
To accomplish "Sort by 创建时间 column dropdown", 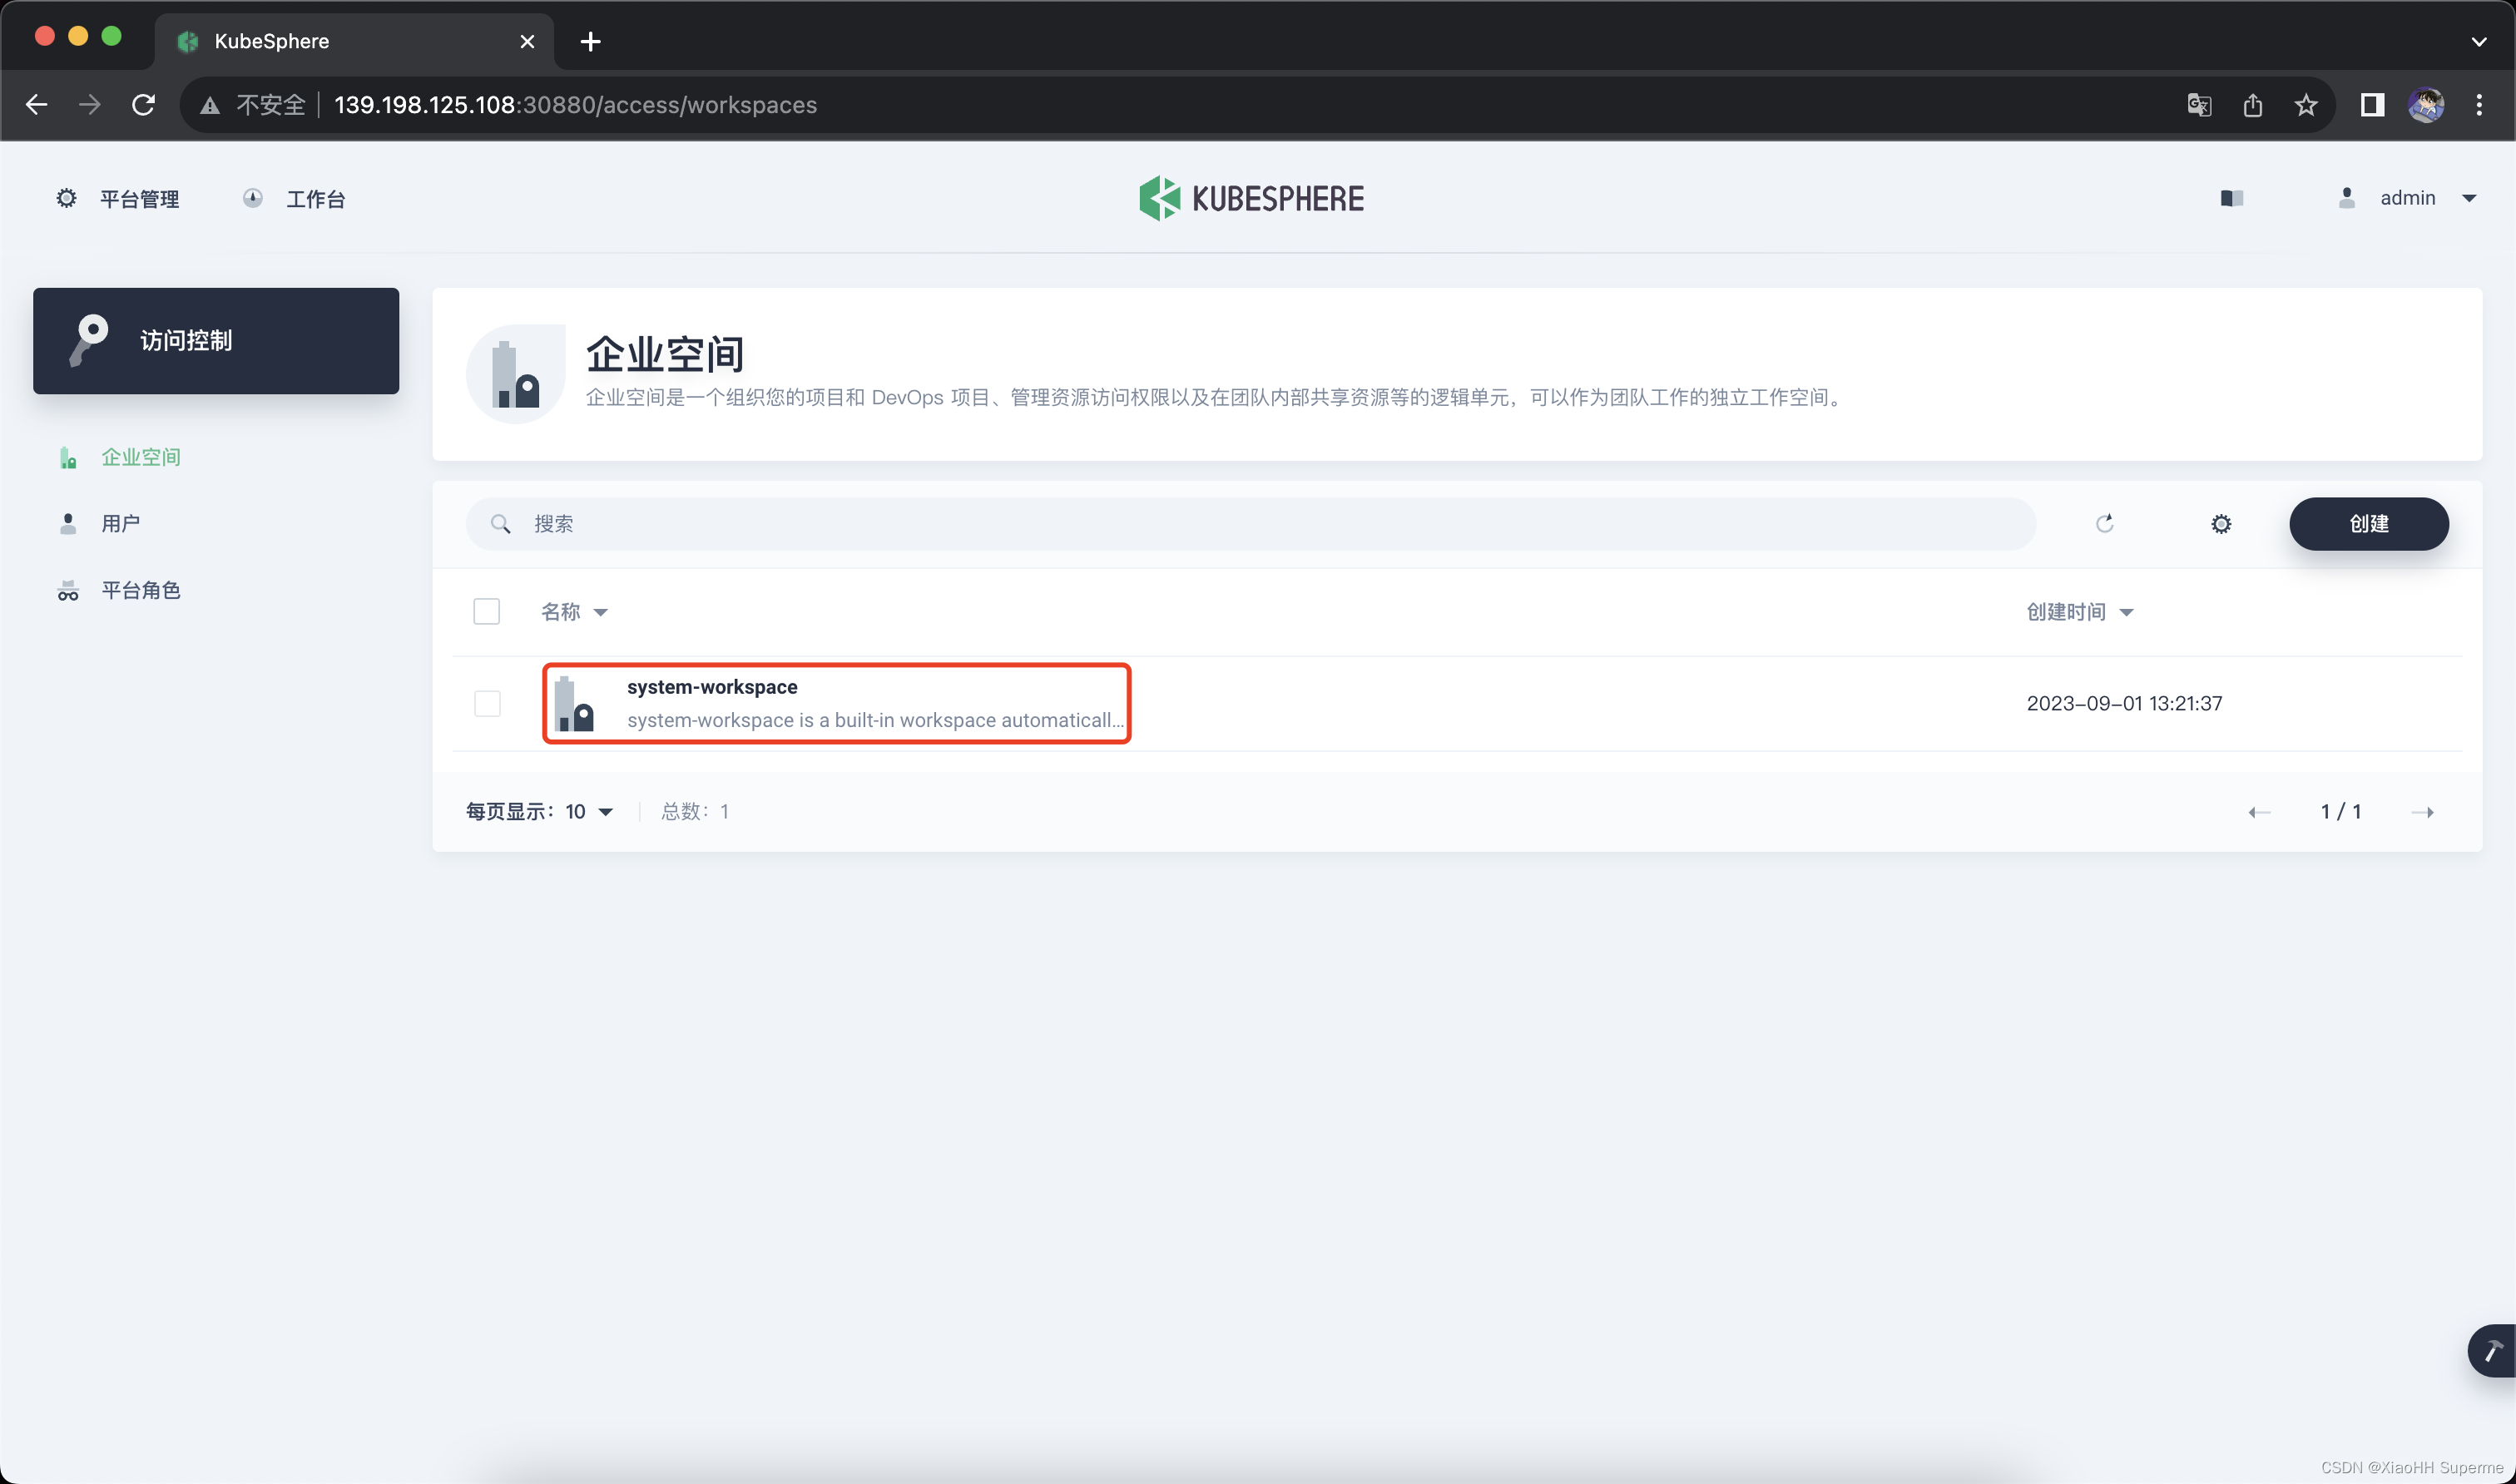I will (2079, 611).
